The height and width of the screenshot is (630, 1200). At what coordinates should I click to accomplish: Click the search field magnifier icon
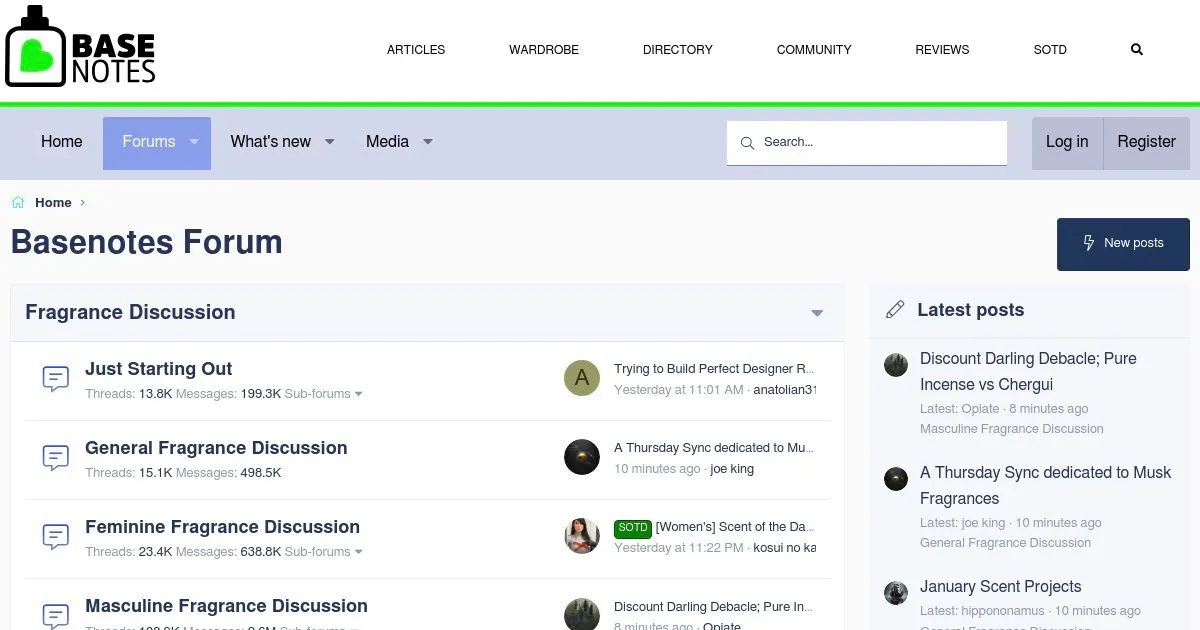pos(747,143)
